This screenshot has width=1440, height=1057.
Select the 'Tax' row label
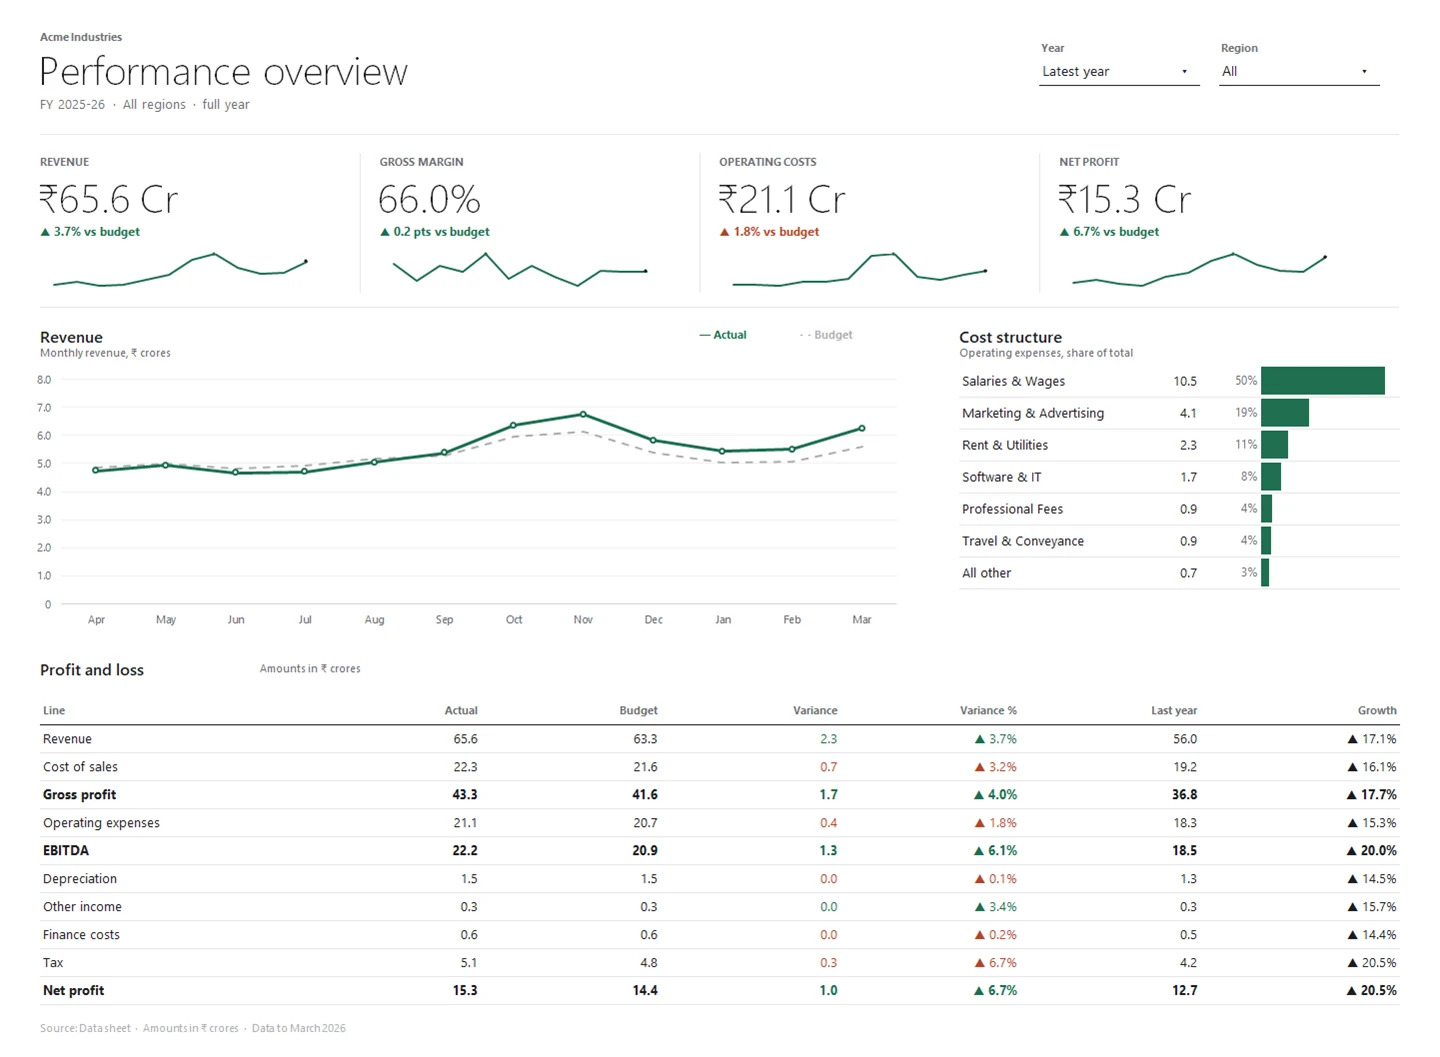53,963
